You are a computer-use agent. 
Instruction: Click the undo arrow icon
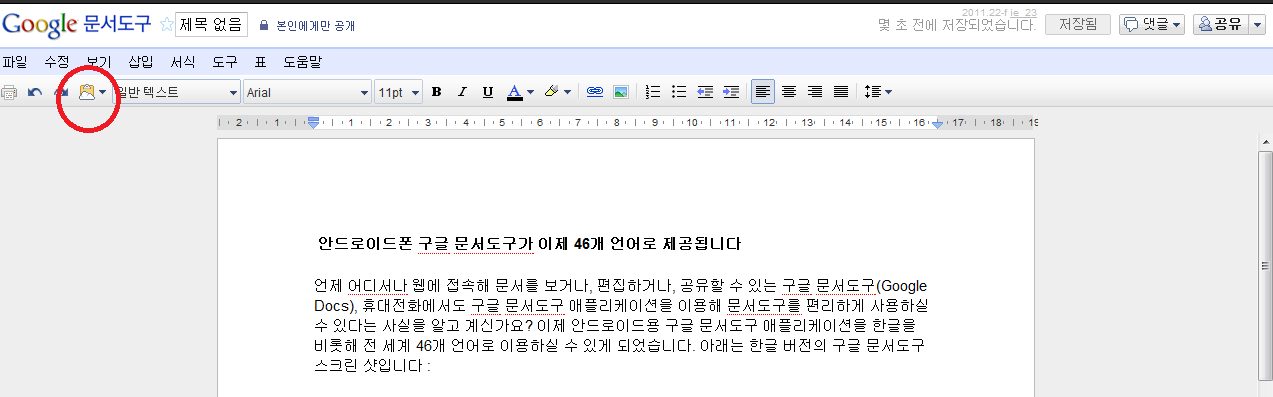tap(35, 92)
